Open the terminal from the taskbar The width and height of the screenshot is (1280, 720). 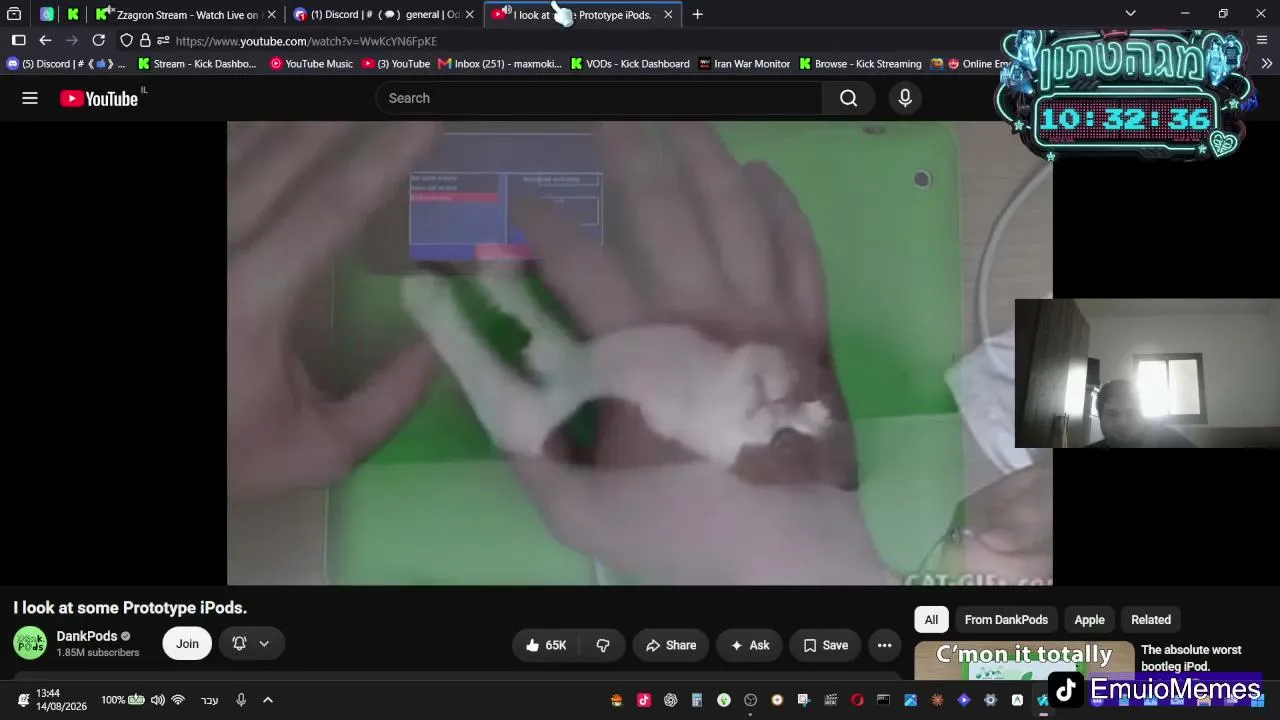point(883,700)
